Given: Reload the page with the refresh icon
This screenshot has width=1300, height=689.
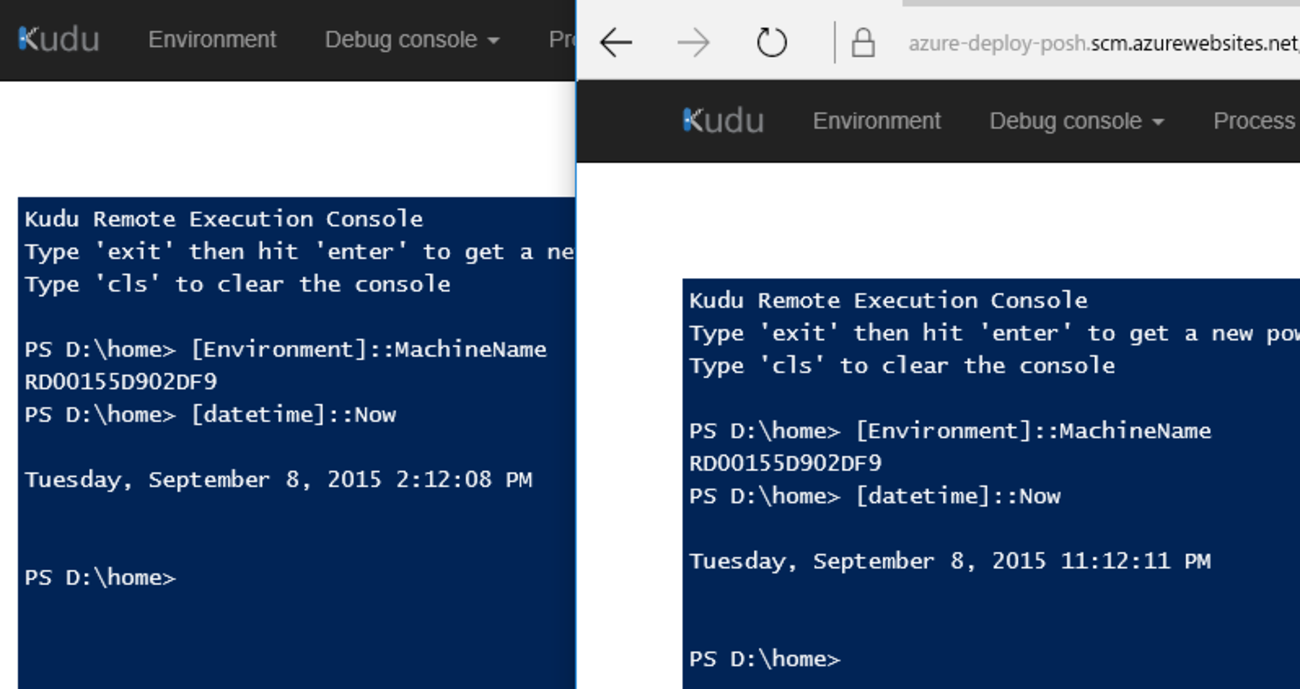Looking at the screenshot, I should (771, 42).
